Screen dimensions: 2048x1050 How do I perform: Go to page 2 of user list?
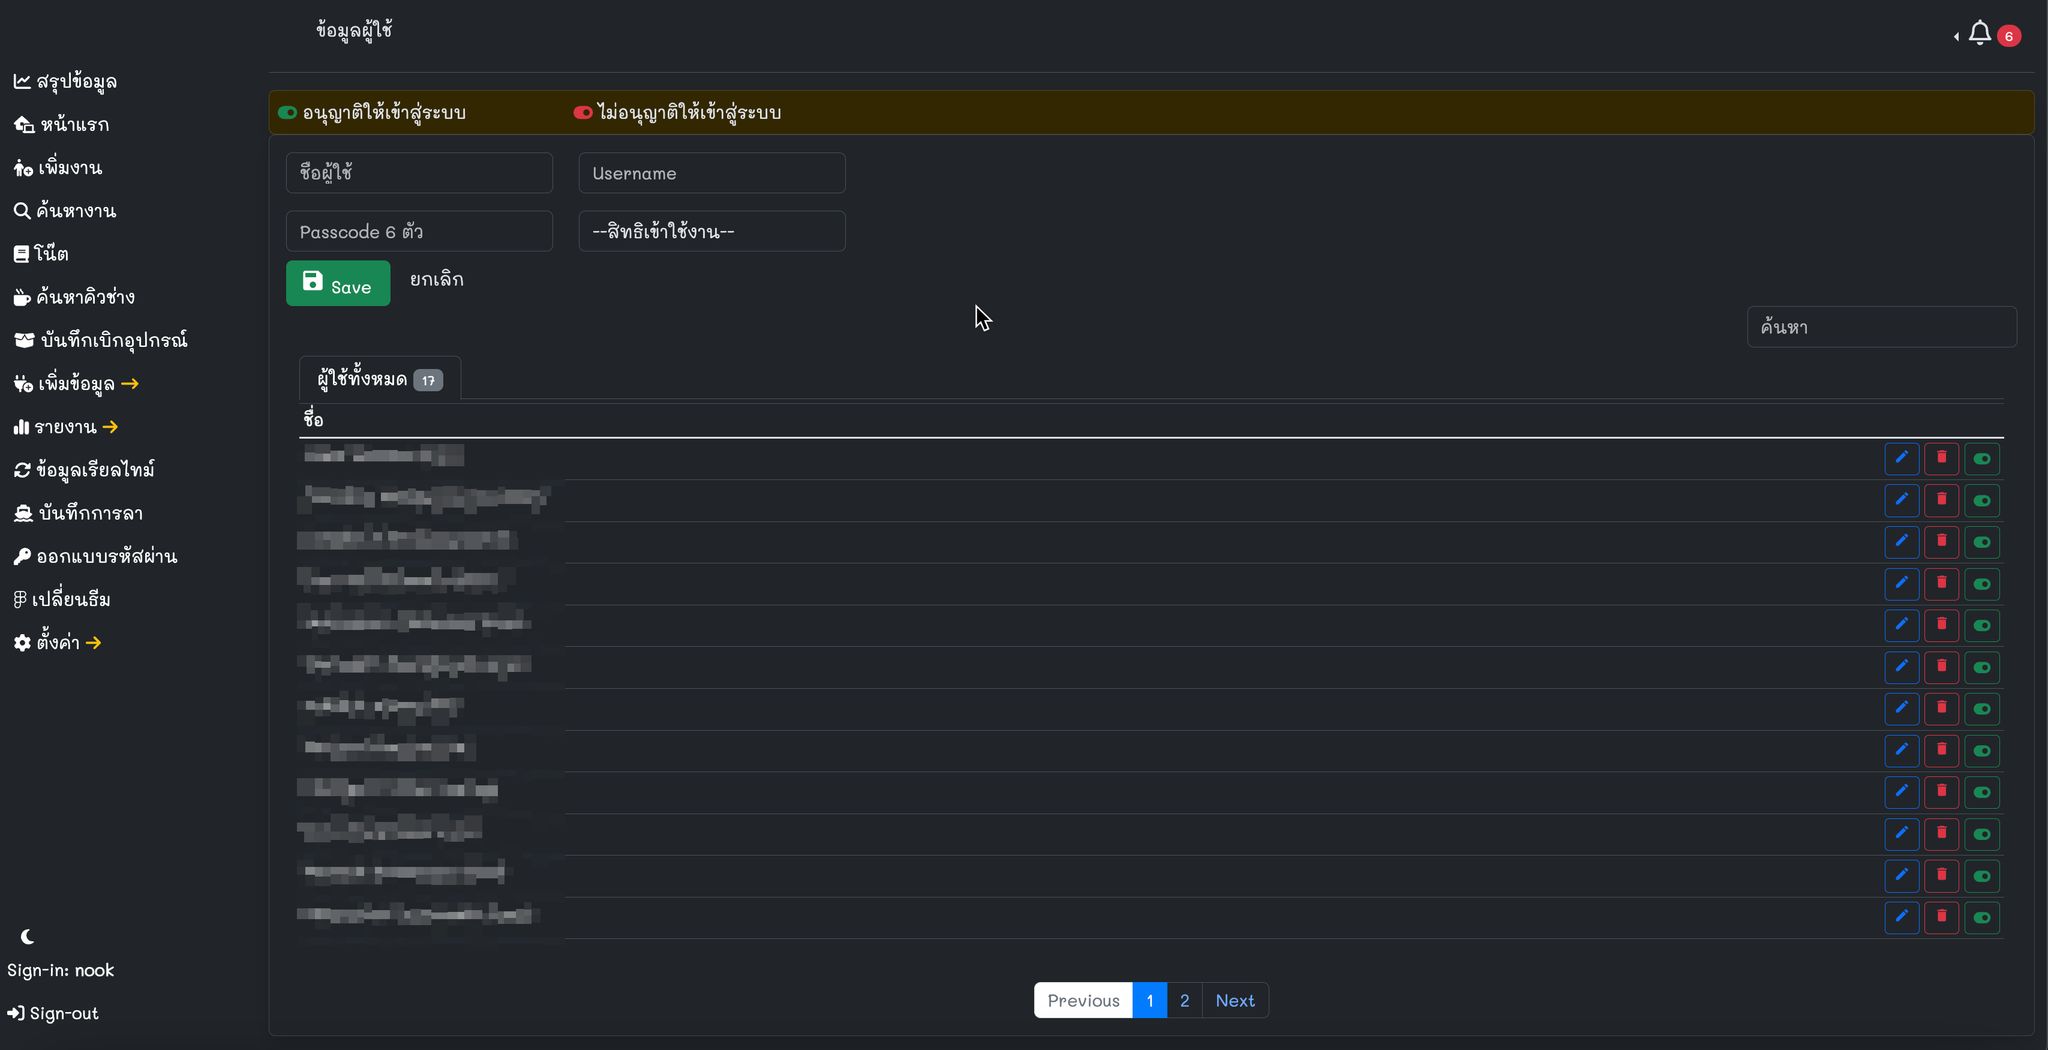click(x=1184, y=1000)
